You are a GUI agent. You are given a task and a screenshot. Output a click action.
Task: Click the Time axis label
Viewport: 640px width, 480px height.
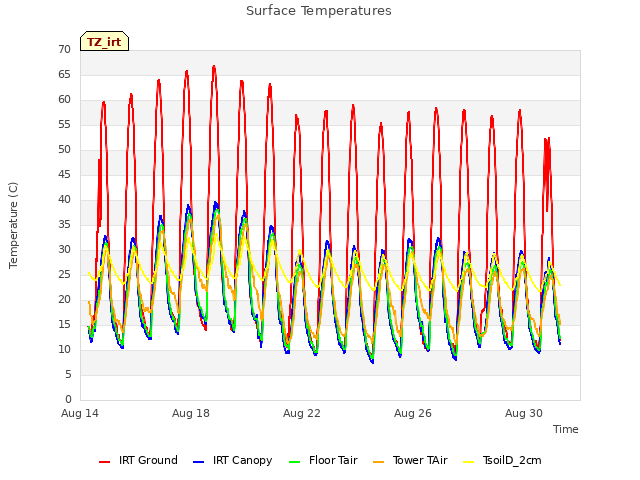(x=566, y=429)
